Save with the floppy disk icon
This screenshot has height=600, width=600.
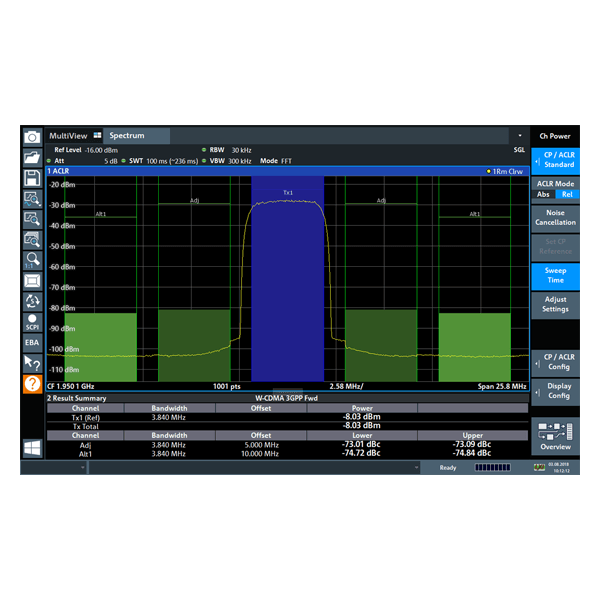tap(32, 178)
